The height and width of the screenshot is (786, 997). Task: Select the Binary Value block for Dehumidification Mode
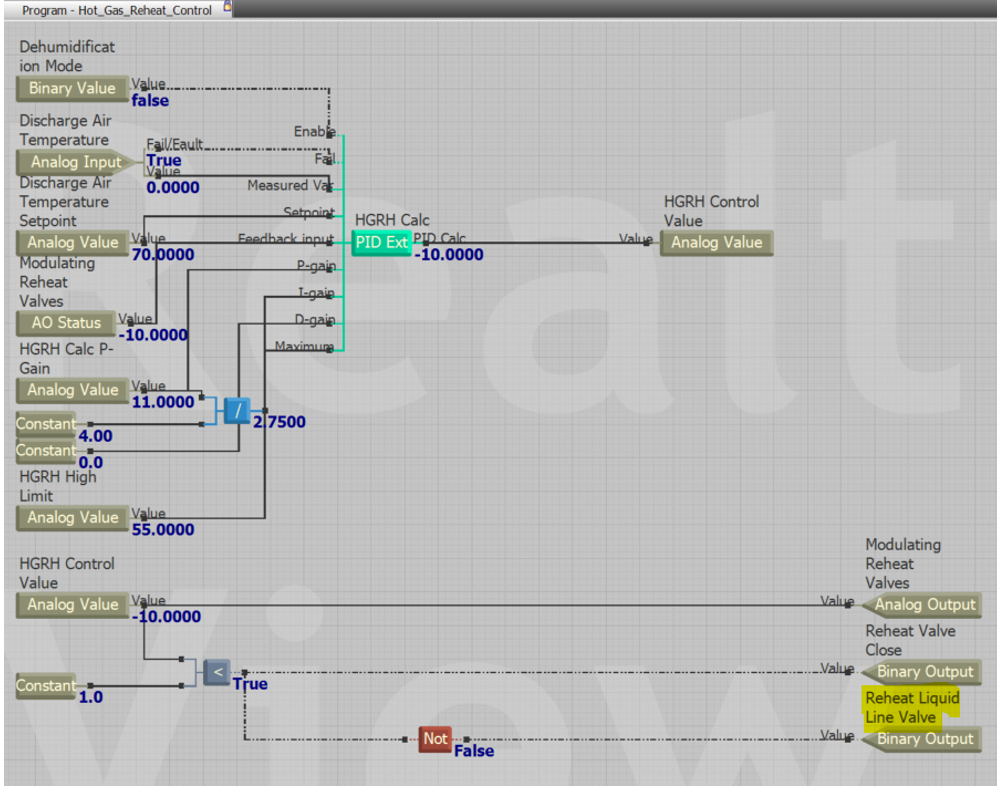click(x=71, y=89)
